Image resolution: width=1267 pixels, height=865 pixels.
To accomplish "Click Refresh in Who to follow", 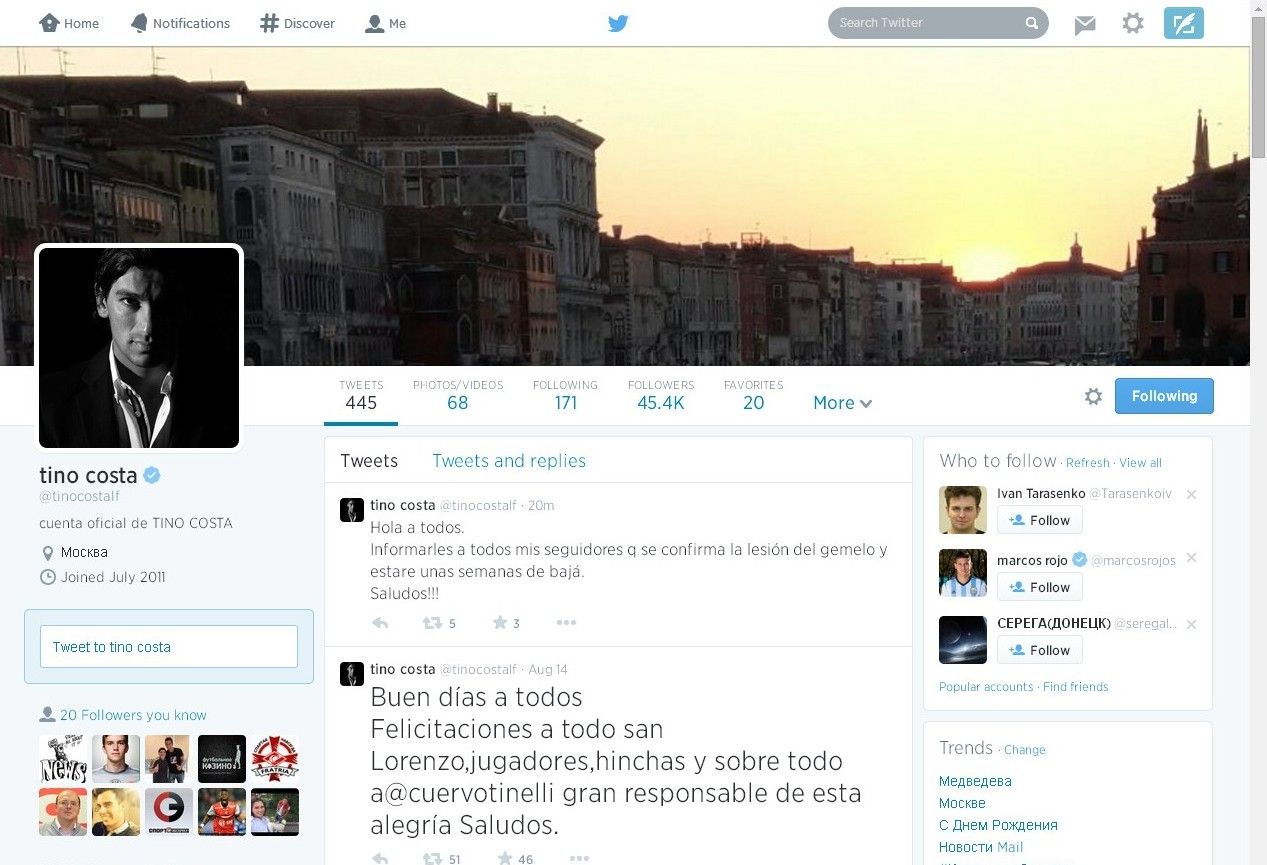I will (x=1087, y=463).
